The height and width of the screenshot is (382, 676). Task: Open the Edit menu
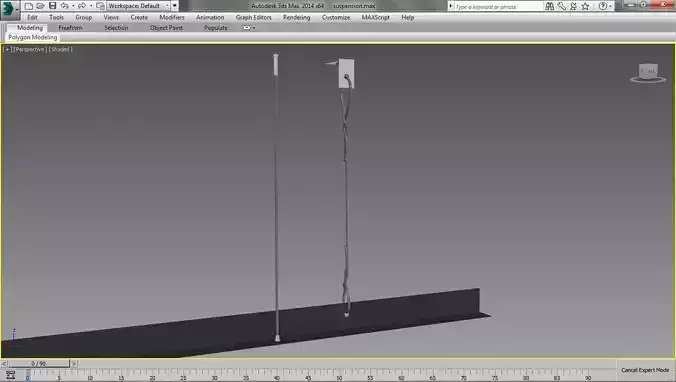click(32, 17)
